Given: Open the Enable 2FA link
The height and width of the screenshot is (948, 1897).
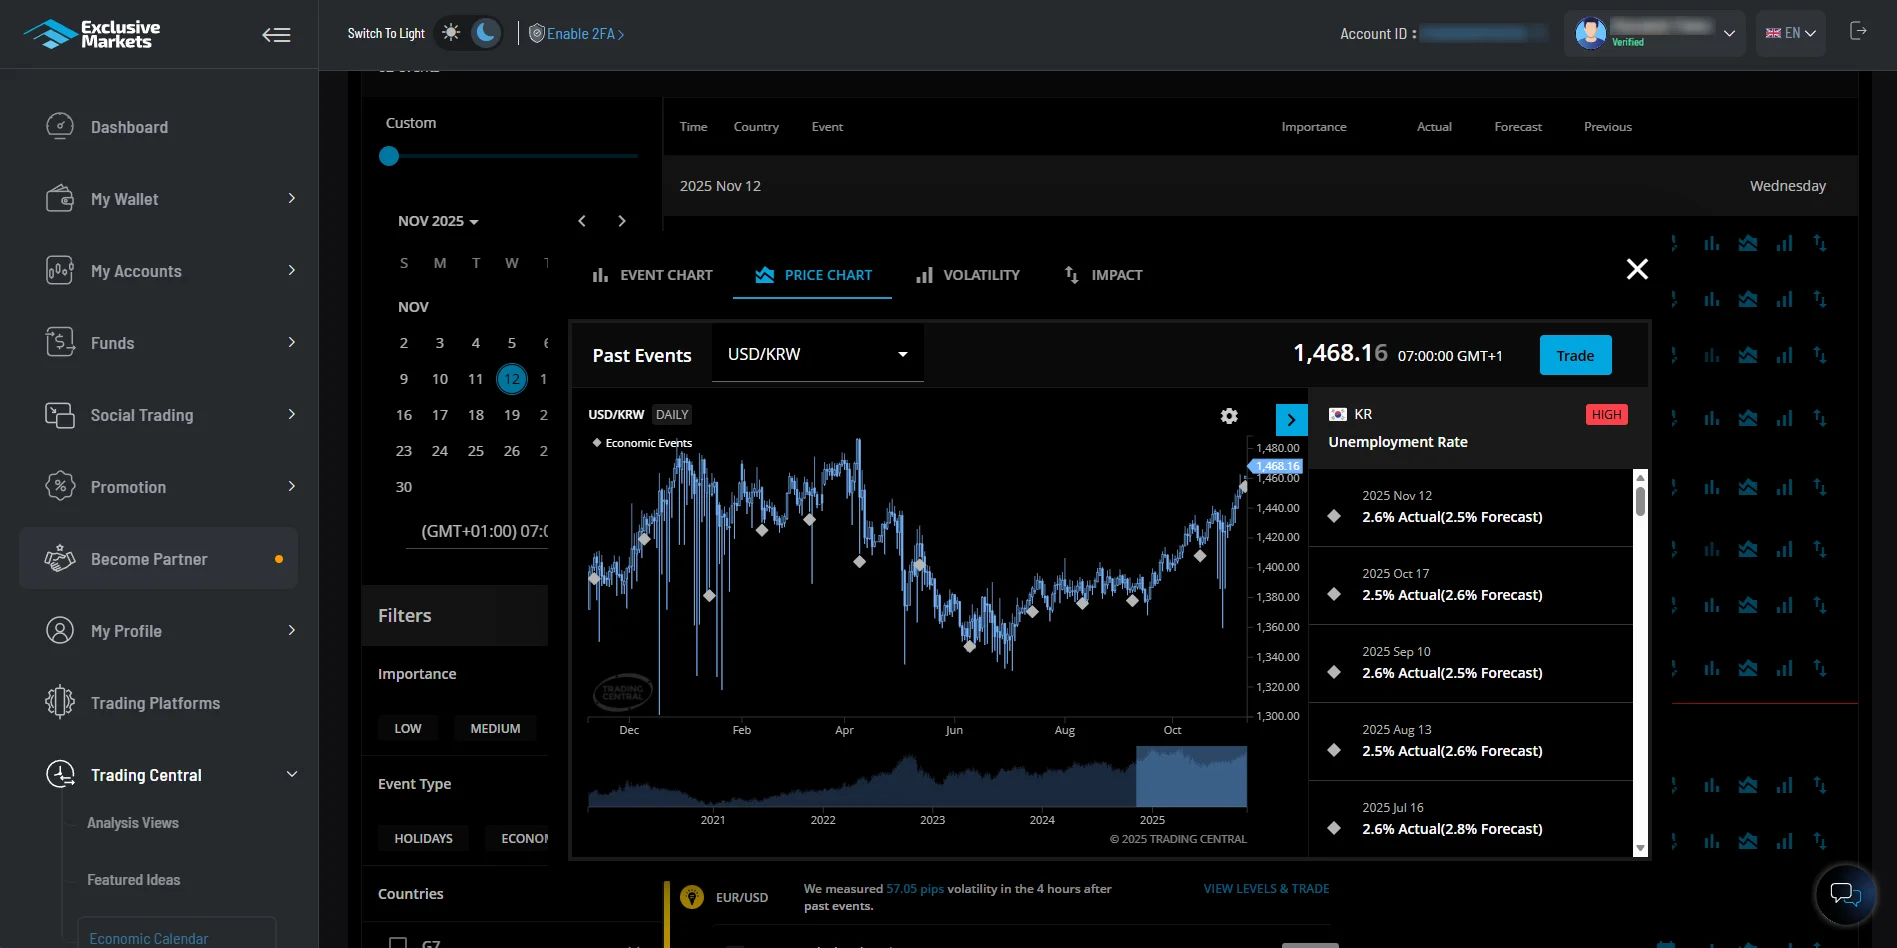Looking at the screenshot, I should tap(577, 34).
